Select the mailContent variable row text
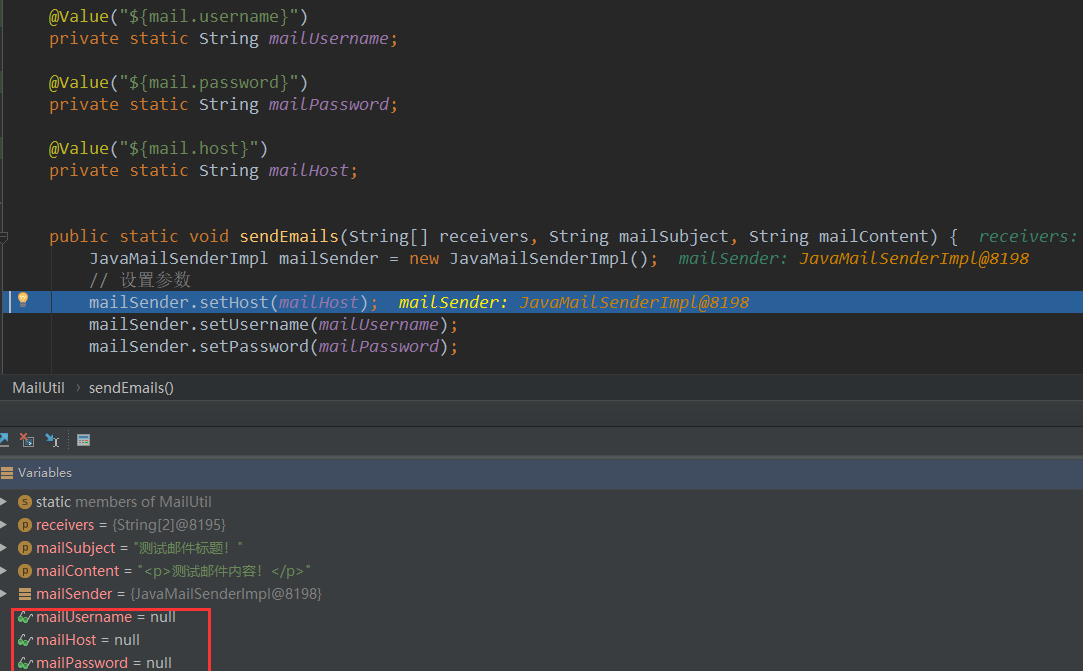Image resolution: width=1083 pixels, height=671 pixels. coord(173,571)
